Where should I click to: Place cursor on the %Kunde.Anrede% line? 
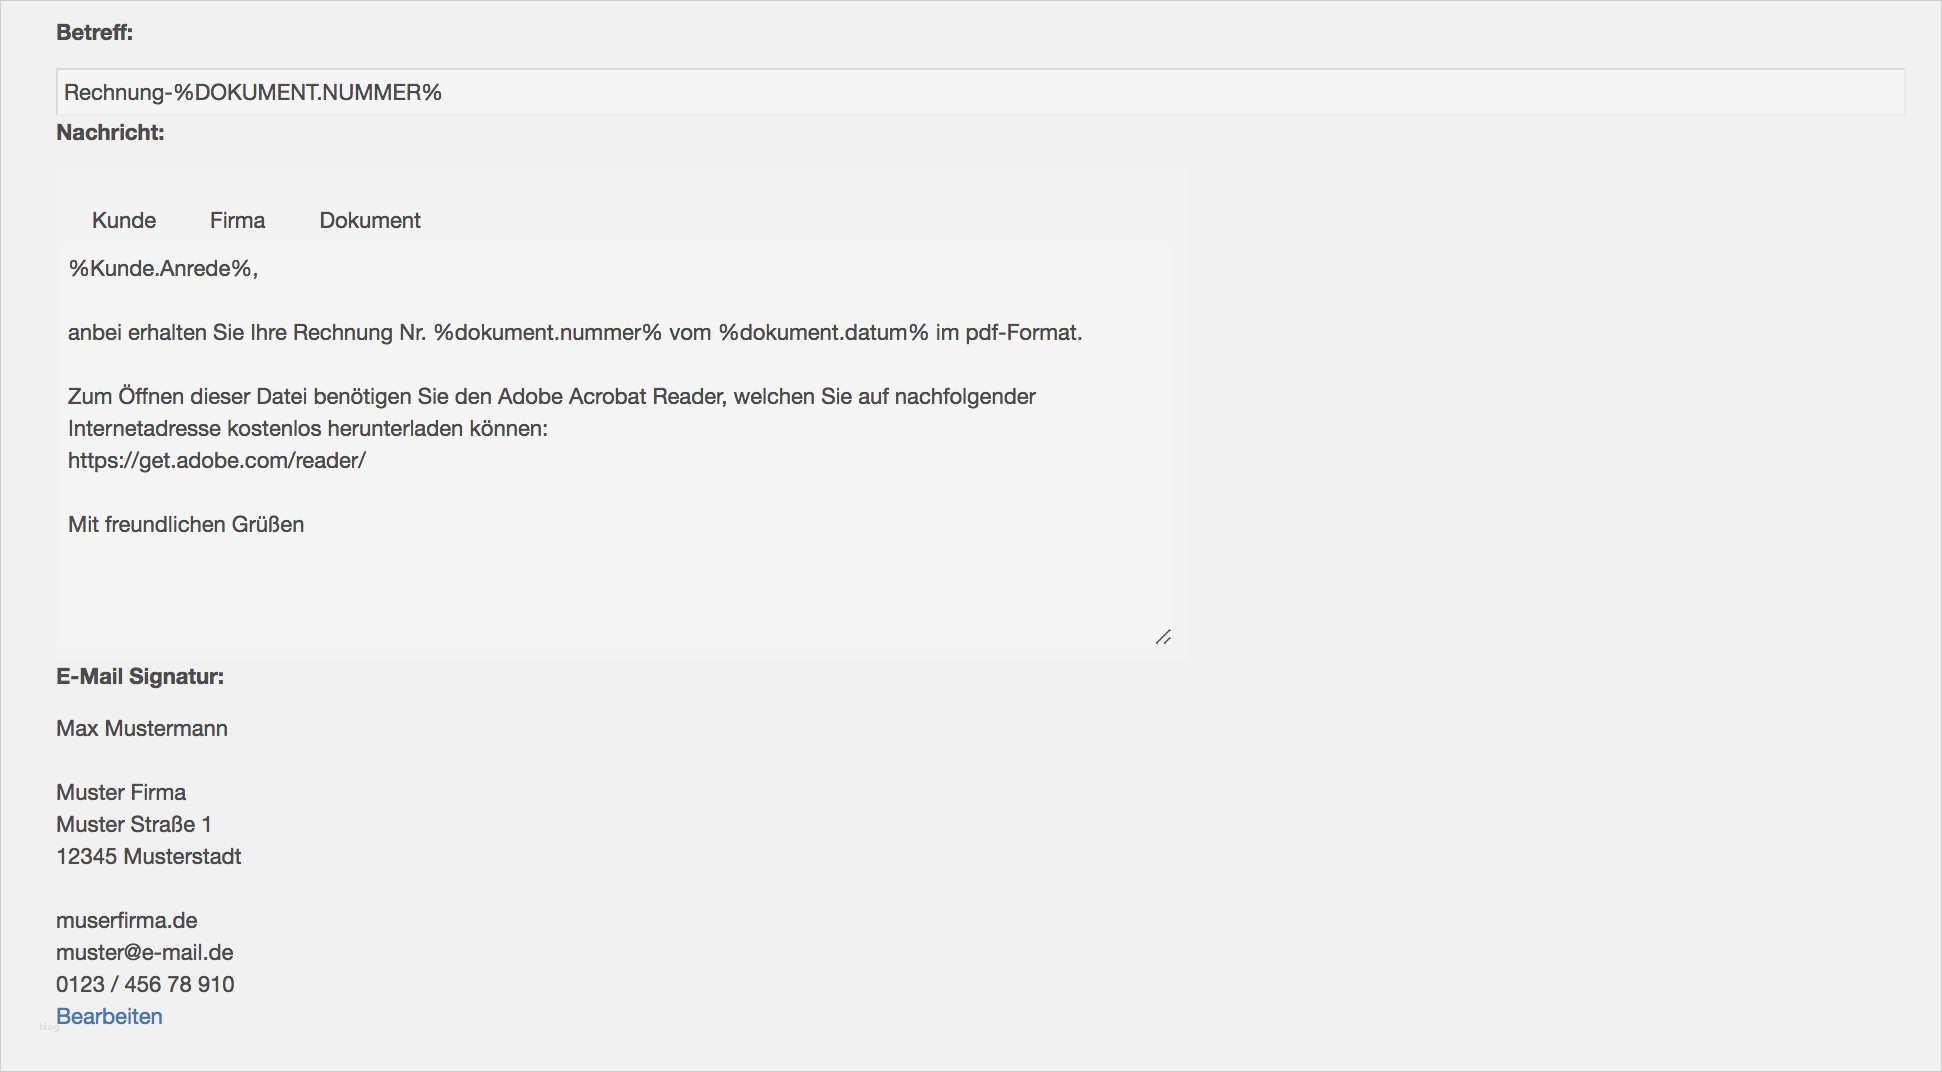[x=163, y=268]
